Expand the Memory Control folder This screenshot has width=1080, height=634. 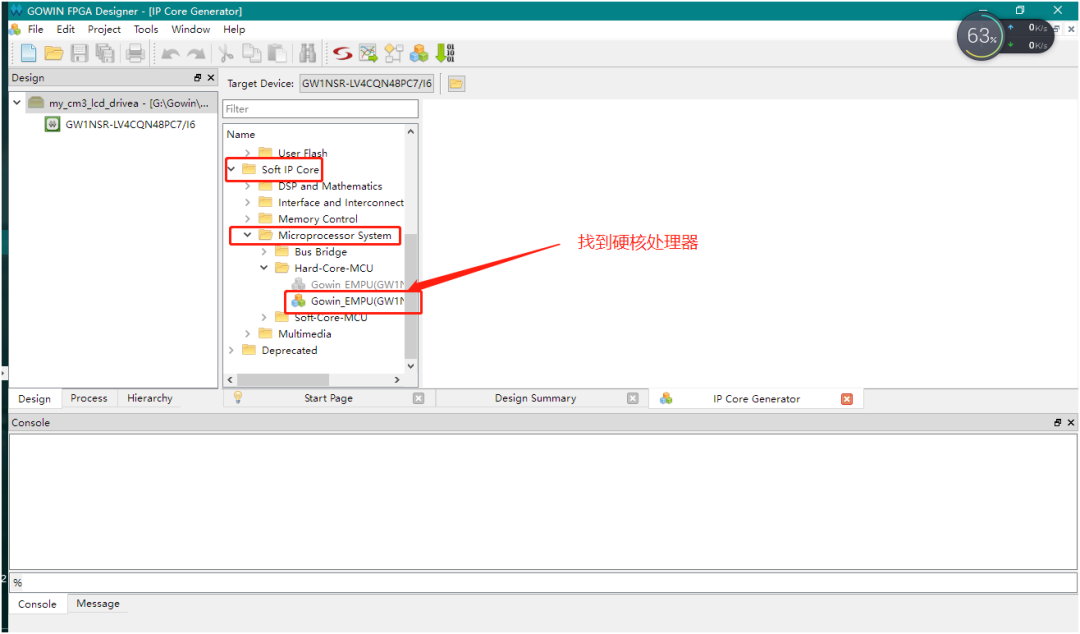coord(247,219)
